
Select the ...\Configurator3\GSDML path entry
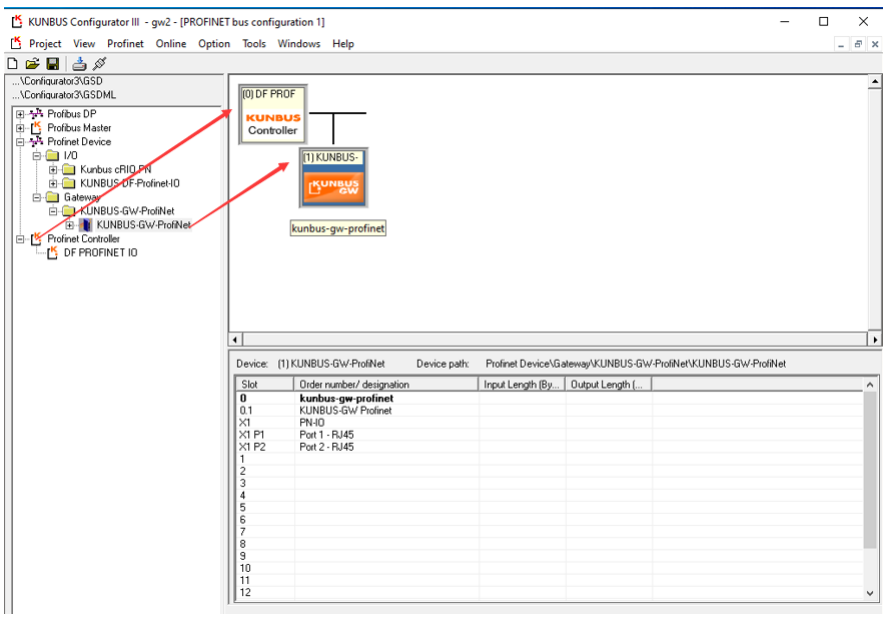tap(64, 95)
